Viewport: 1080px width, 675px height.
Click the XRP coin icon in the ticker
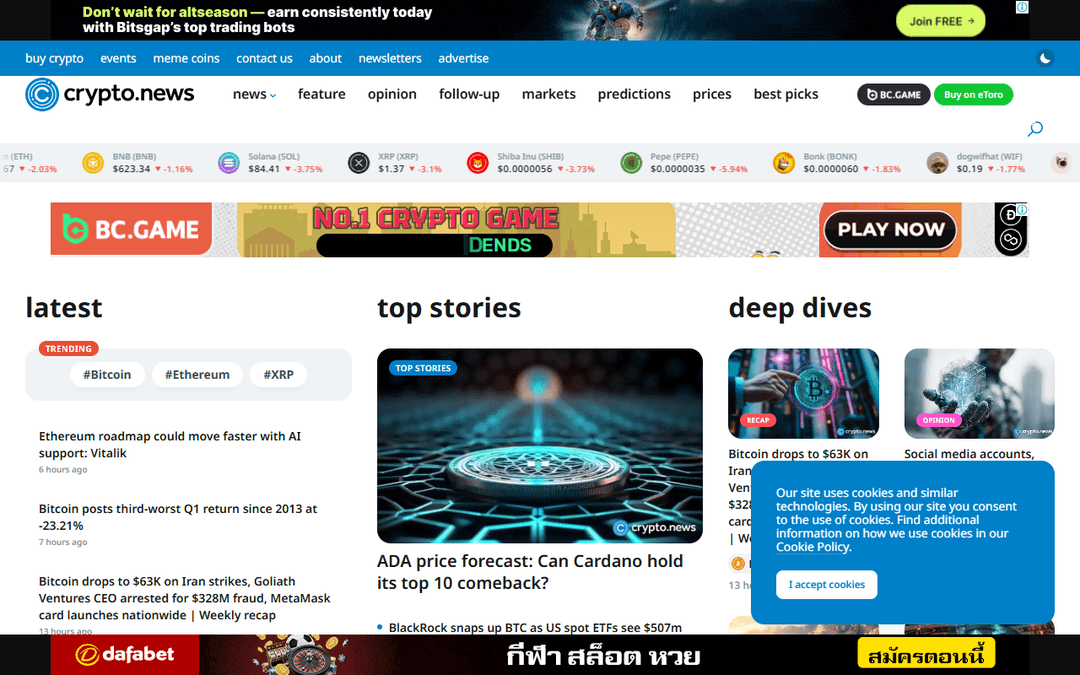coord(358,163)
